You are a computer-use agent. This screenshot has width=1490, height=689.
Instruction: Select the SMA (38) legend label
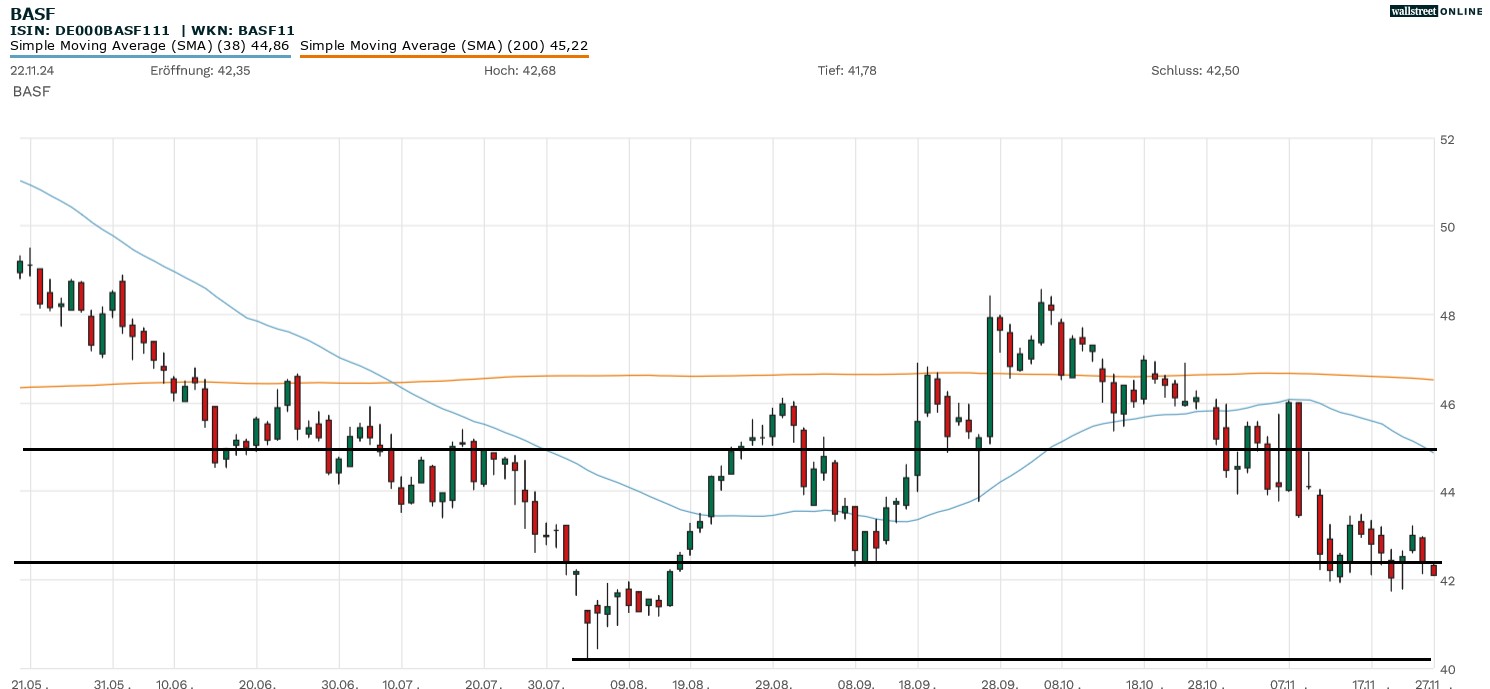[150, 45]
